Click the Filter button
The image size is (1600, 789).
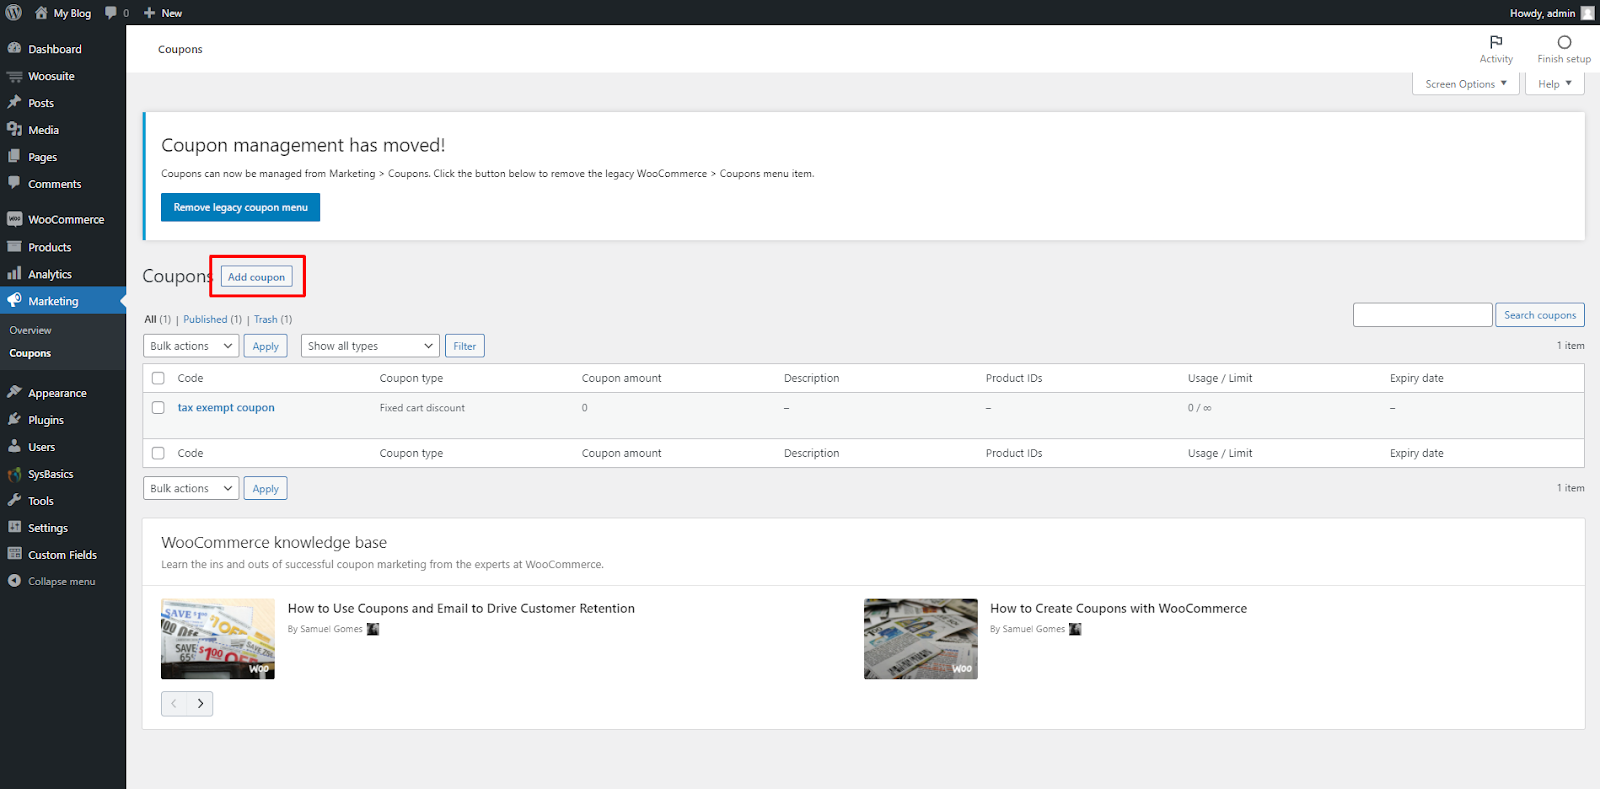point(465,346)
